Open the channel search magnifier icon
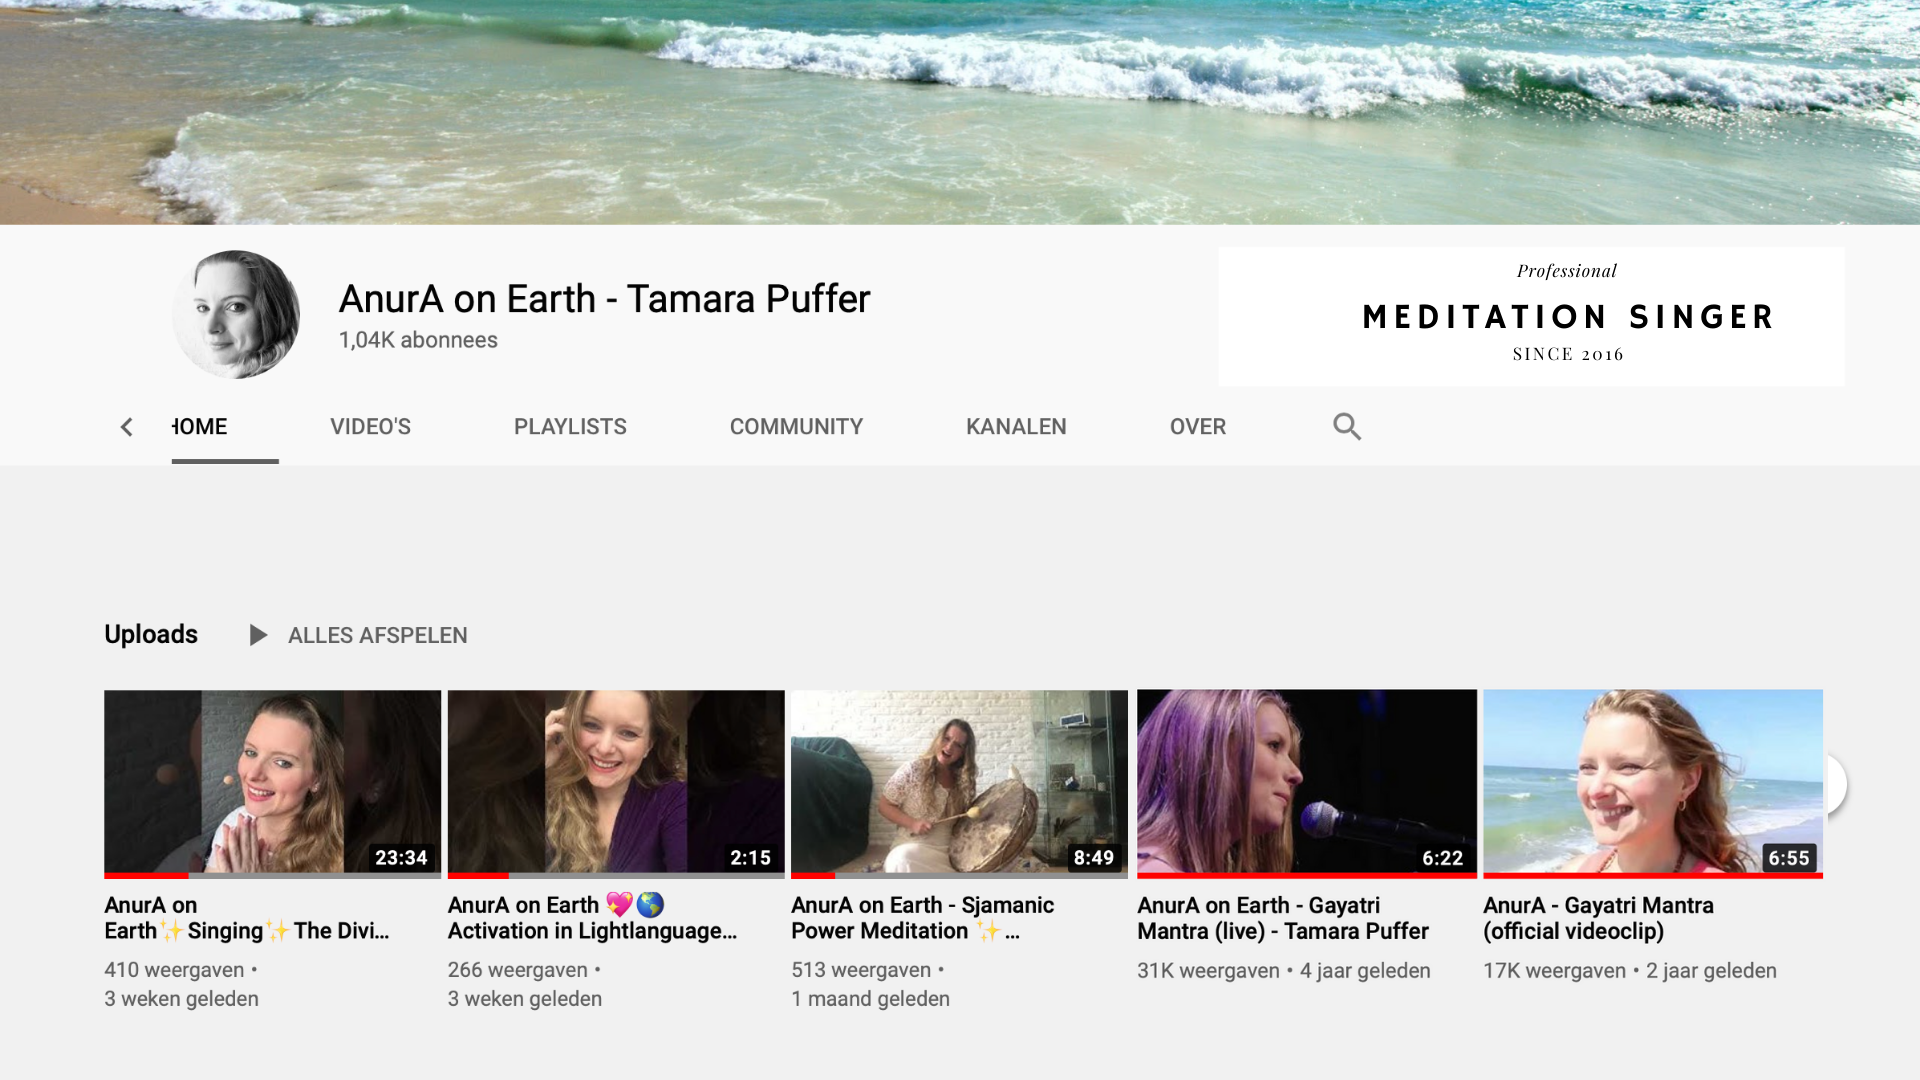Screen dimensions: 1920x1080 1347,427
